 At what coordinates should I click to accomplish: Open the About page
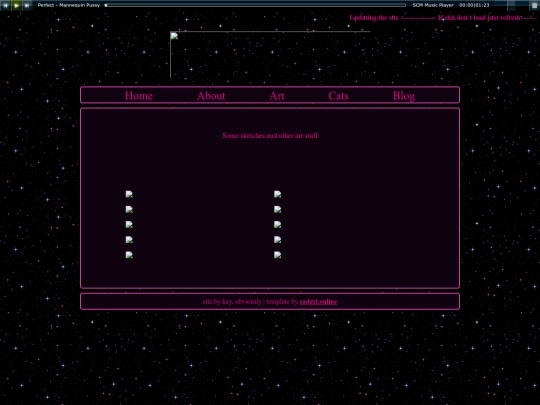click(211, 96)
